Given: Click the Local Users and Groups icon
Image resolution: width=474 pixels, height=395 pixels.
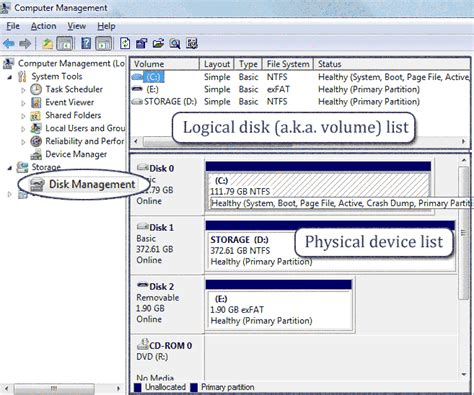Looking at the screenshot, I should point(36,128).
